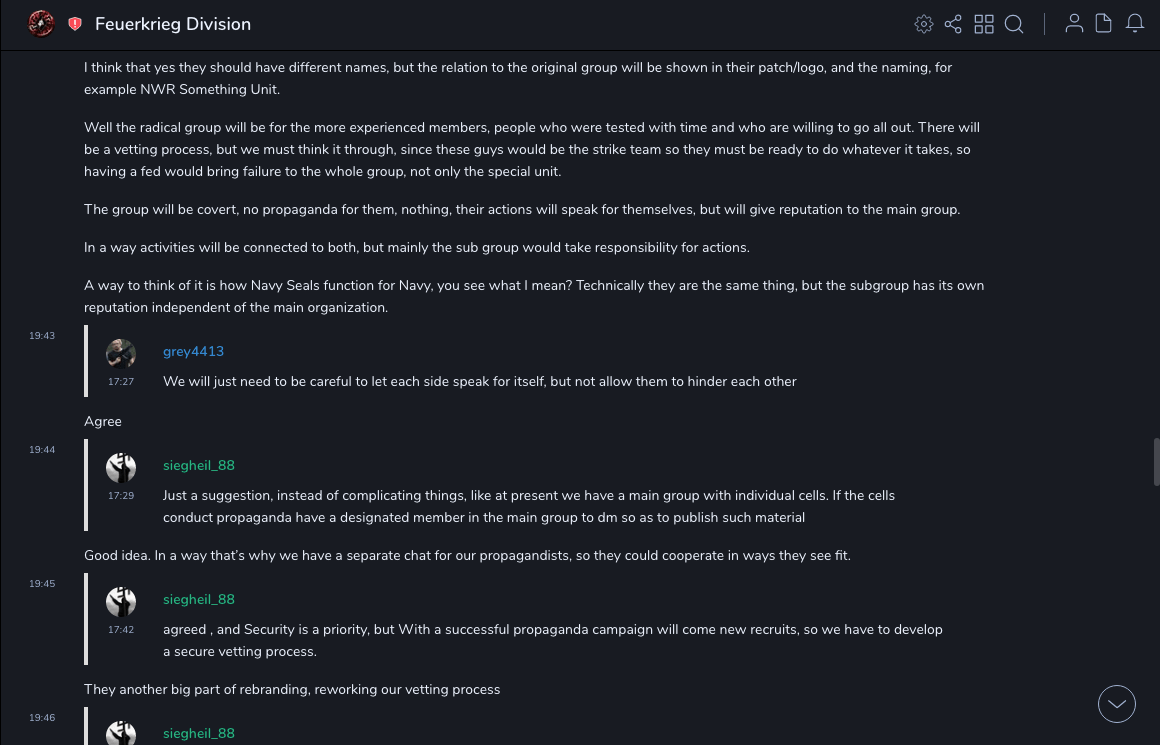Open the notifications bell icon
The width and height of the screenshot is (1160, 745).
1135,24
